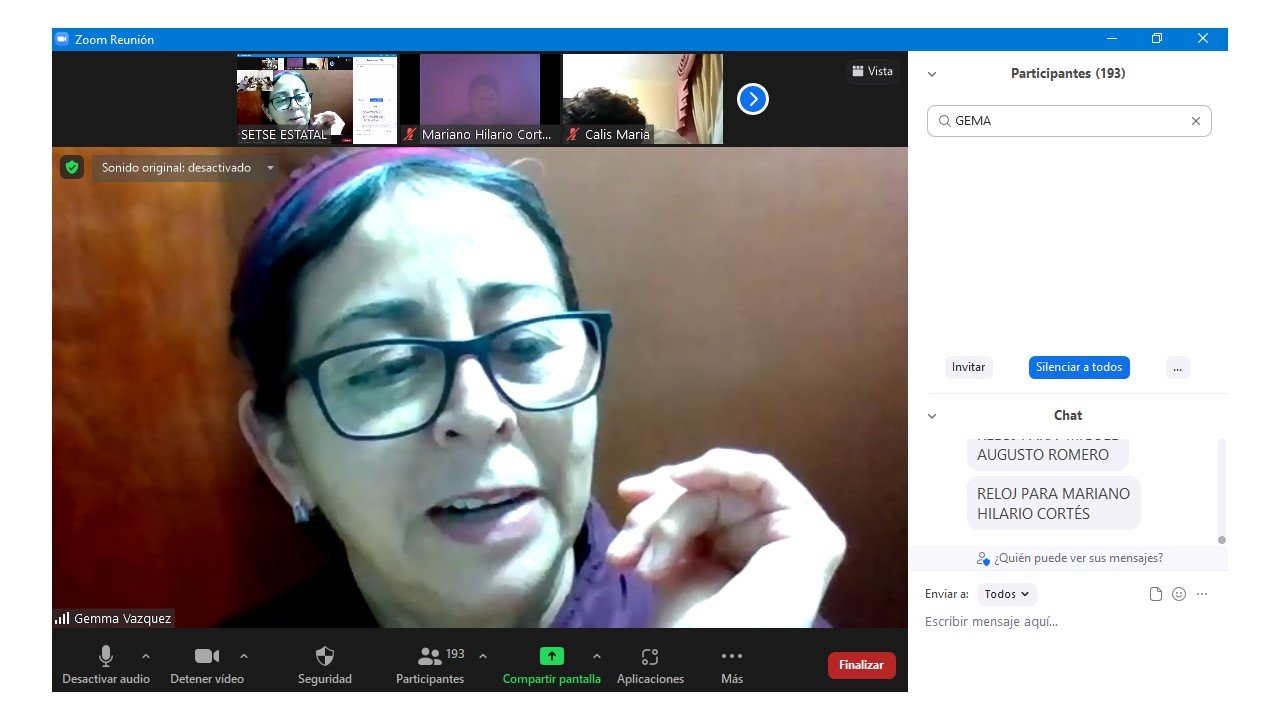Start sharing with Compartir pantalla icon
The height and width of the screenshot is (720, 1280).
551,657
